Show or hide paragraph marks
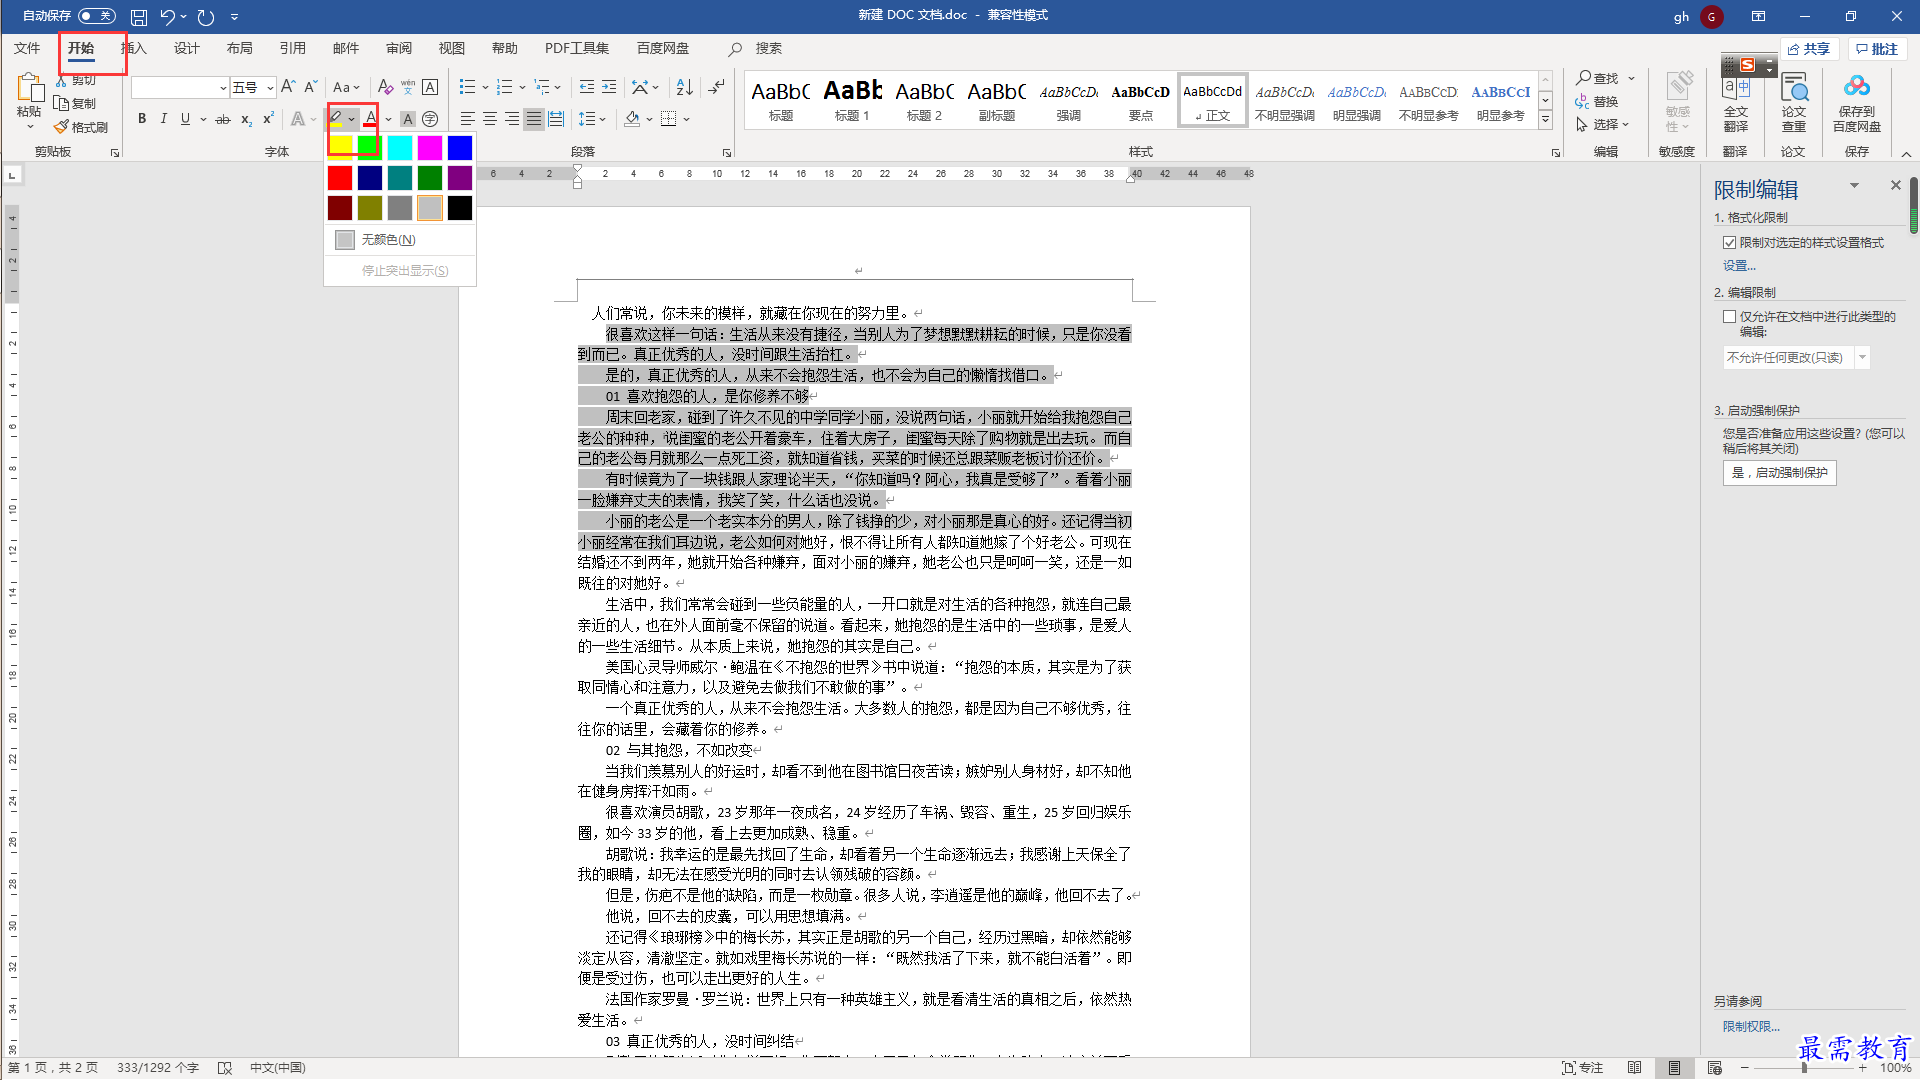 coord(716,87)
